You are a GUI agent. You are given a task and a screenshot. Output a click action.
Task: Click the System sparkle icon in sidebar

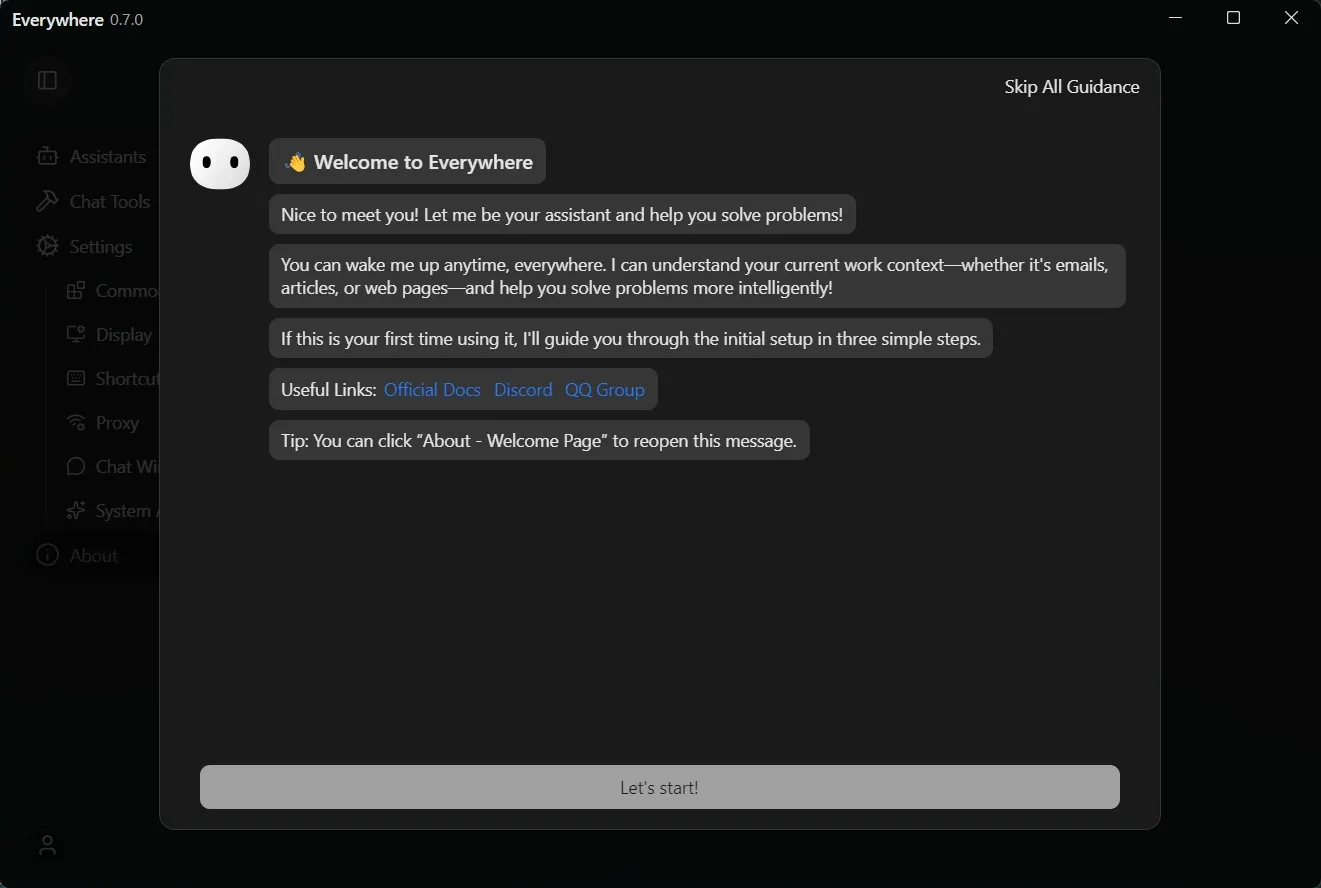pyautogui.click(x=76, y=511)
